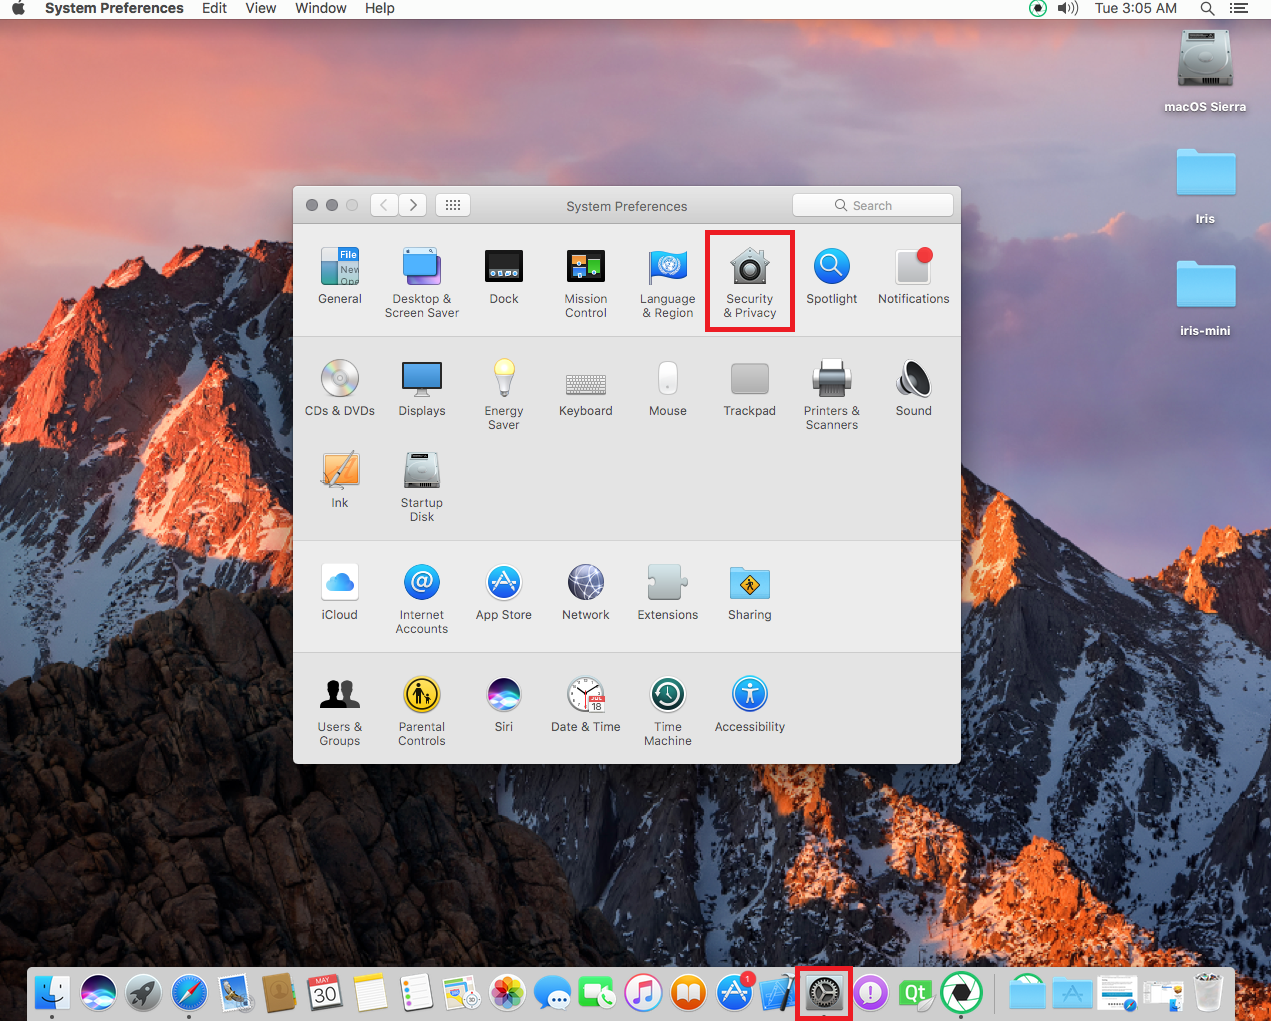Open Photos from the Dock
1271x1021 pixels.
coord(507,993)
